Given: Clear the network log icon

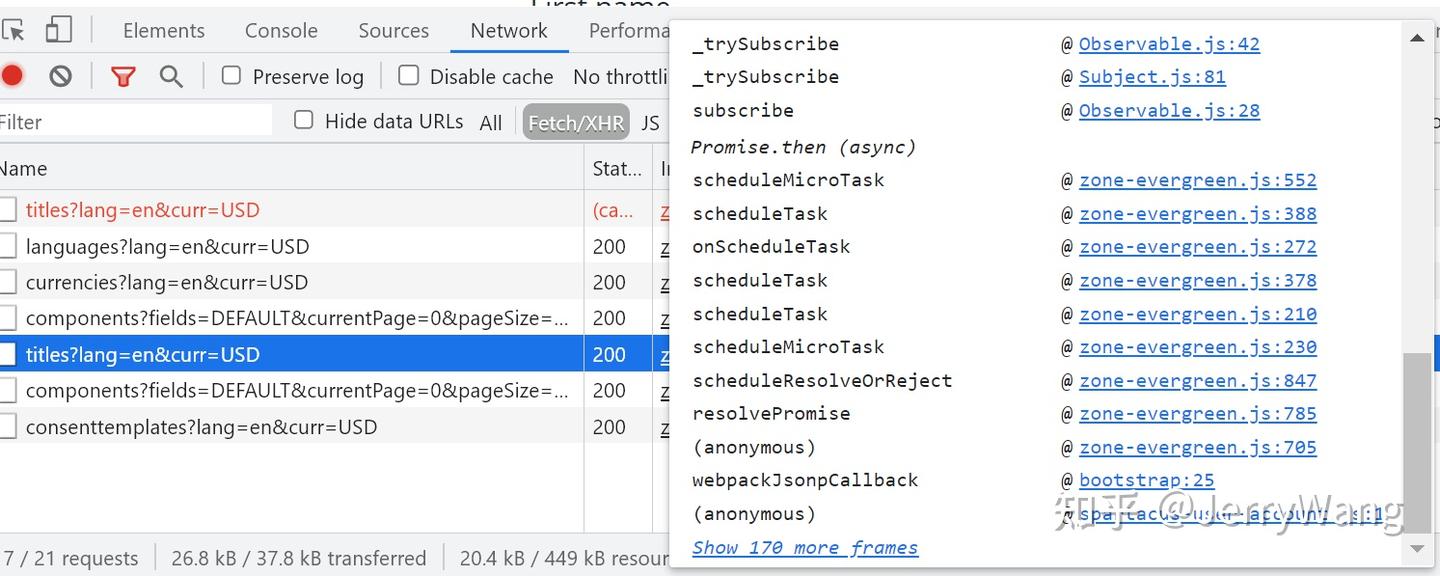Looking at the screenshot, I should coord(61,76).
